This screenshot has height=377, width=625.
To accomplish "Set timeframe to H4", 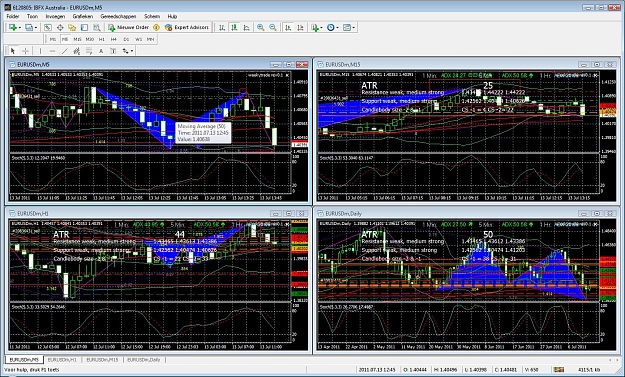I will click(114, 39).
